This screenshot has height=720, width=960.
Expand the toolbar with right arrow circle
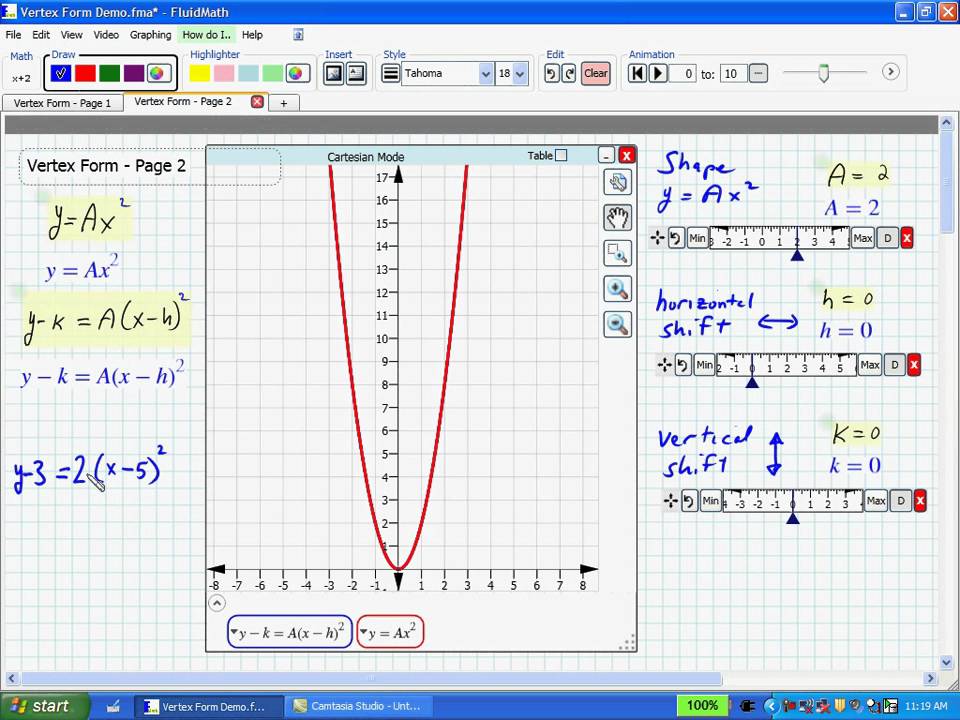[890, 72]
